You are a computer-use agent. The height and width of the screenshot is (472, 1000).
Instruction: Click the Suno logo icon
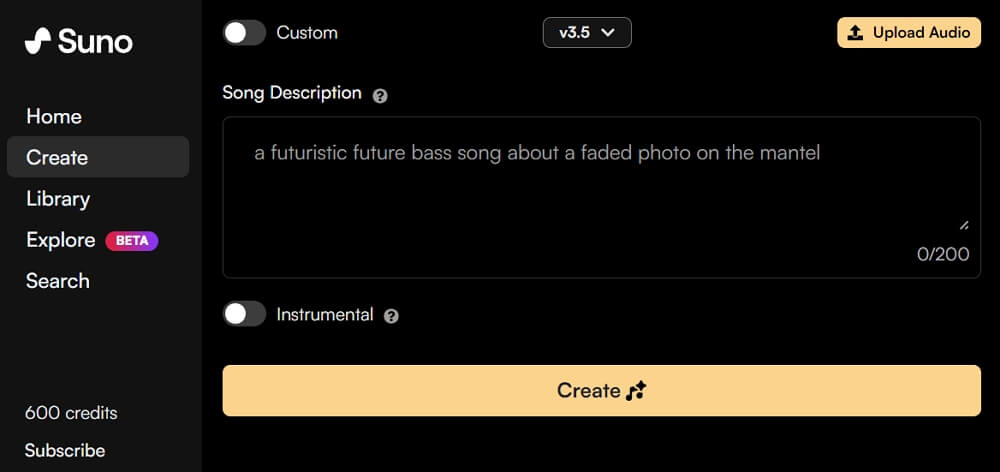click(38, 41)
